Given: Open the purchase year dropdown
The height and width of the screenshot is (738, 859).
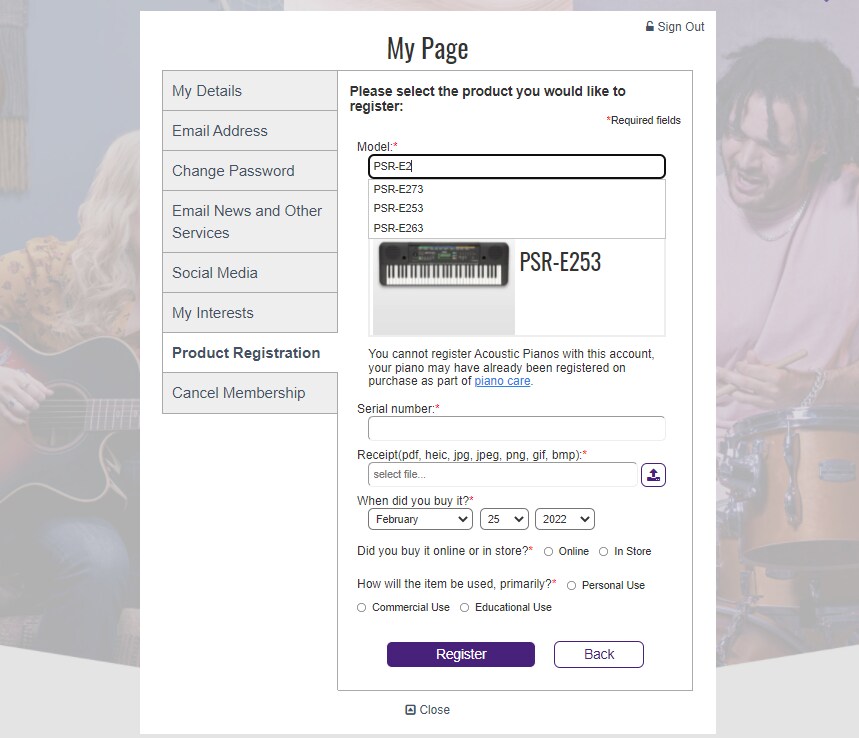Looking at the screenshot, I should pos(565,519).
